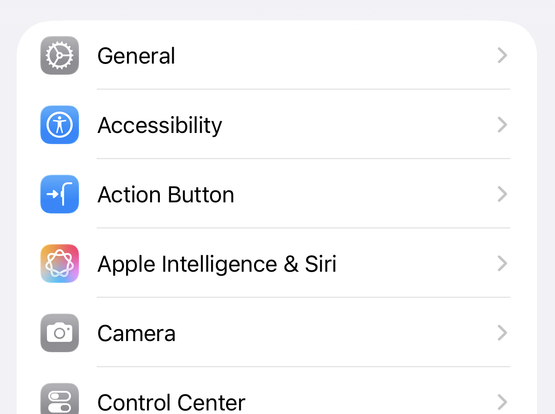Open the Apple Intelligence & Siri label
This screenshot has height=414, width=555.
(x=217, y=265)
